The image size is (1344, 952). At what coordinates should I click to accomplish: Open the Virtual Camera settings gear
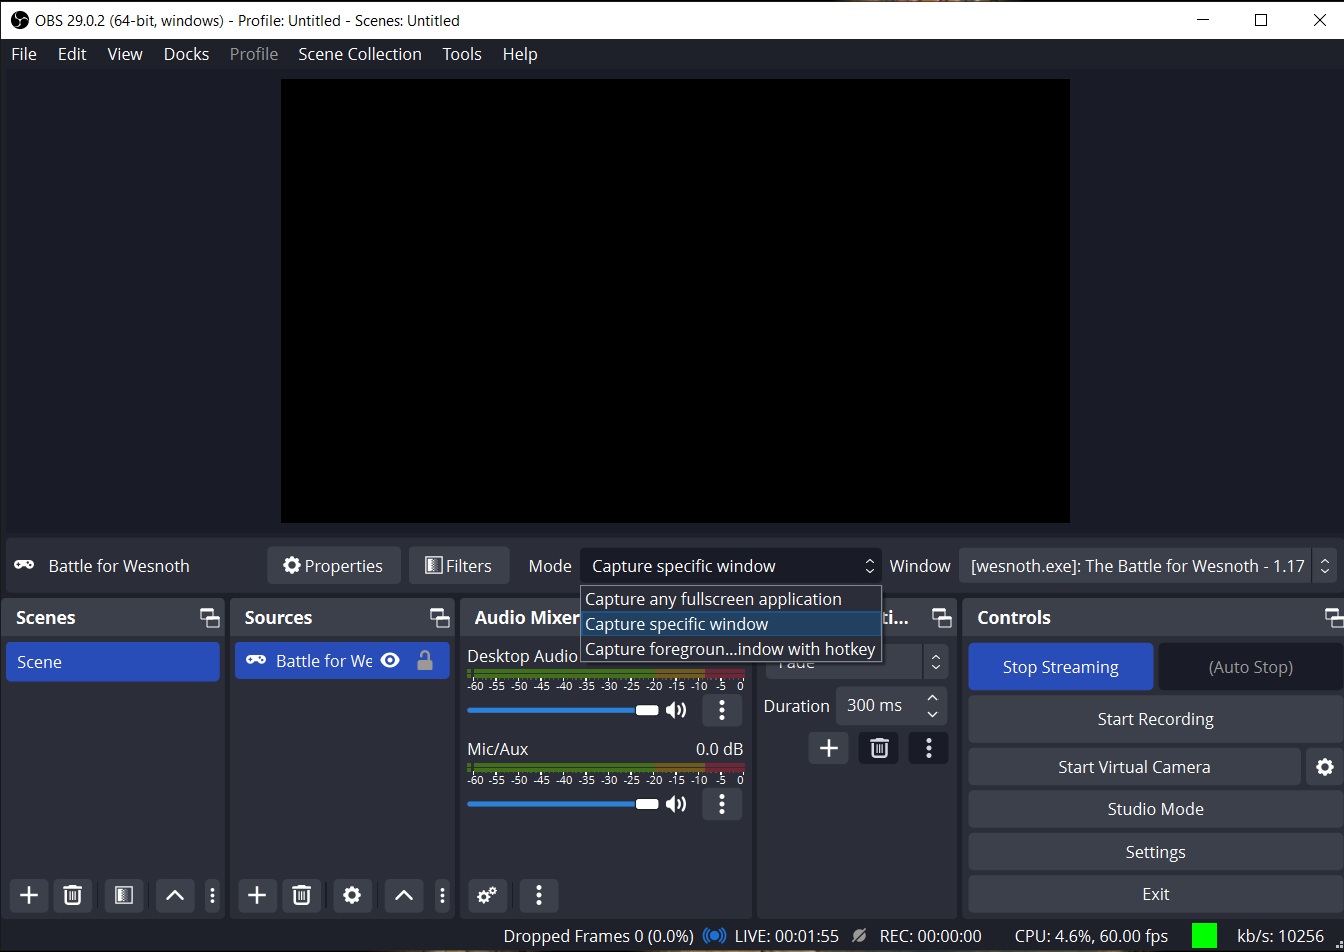[1325, 766]
